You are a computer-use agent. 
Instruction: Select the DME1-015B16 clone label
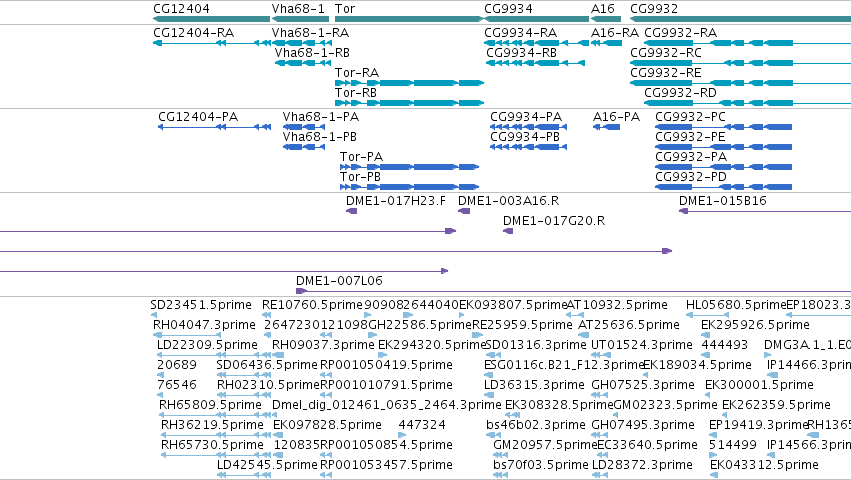click(x=723, y=201)
